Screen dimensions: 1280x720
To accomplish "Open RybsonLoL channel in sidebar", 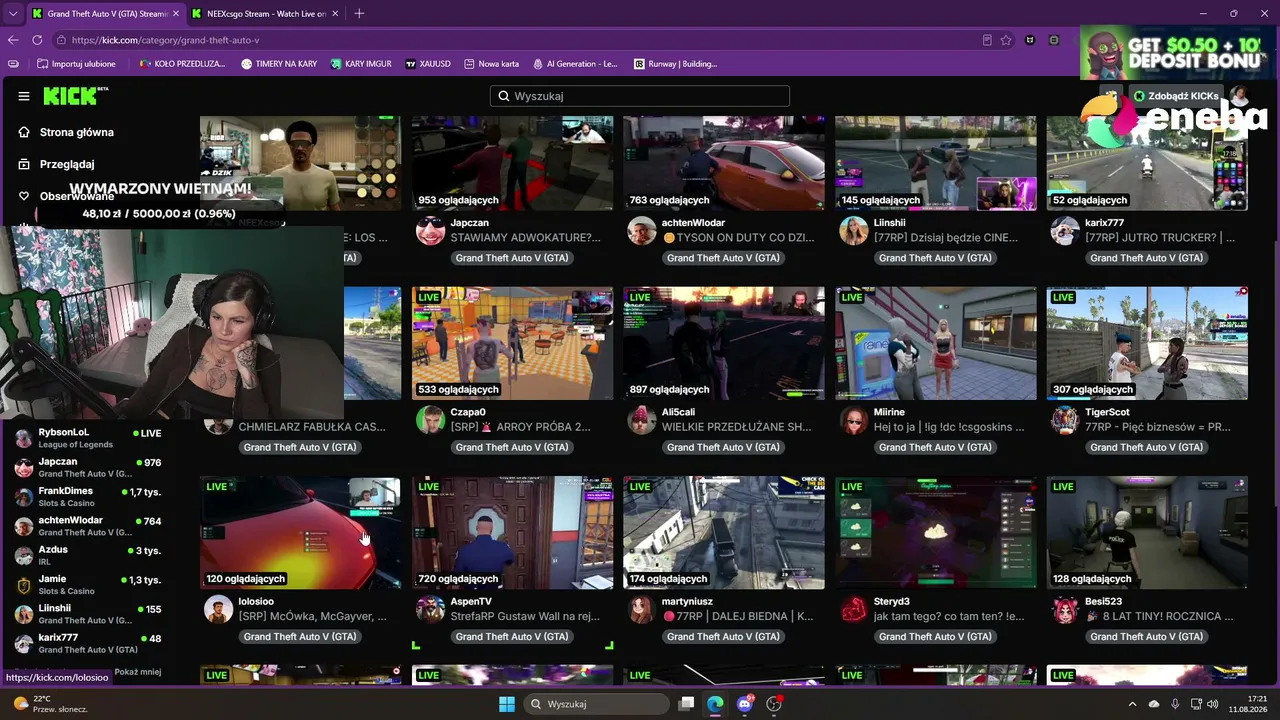I will click(88, 438).
